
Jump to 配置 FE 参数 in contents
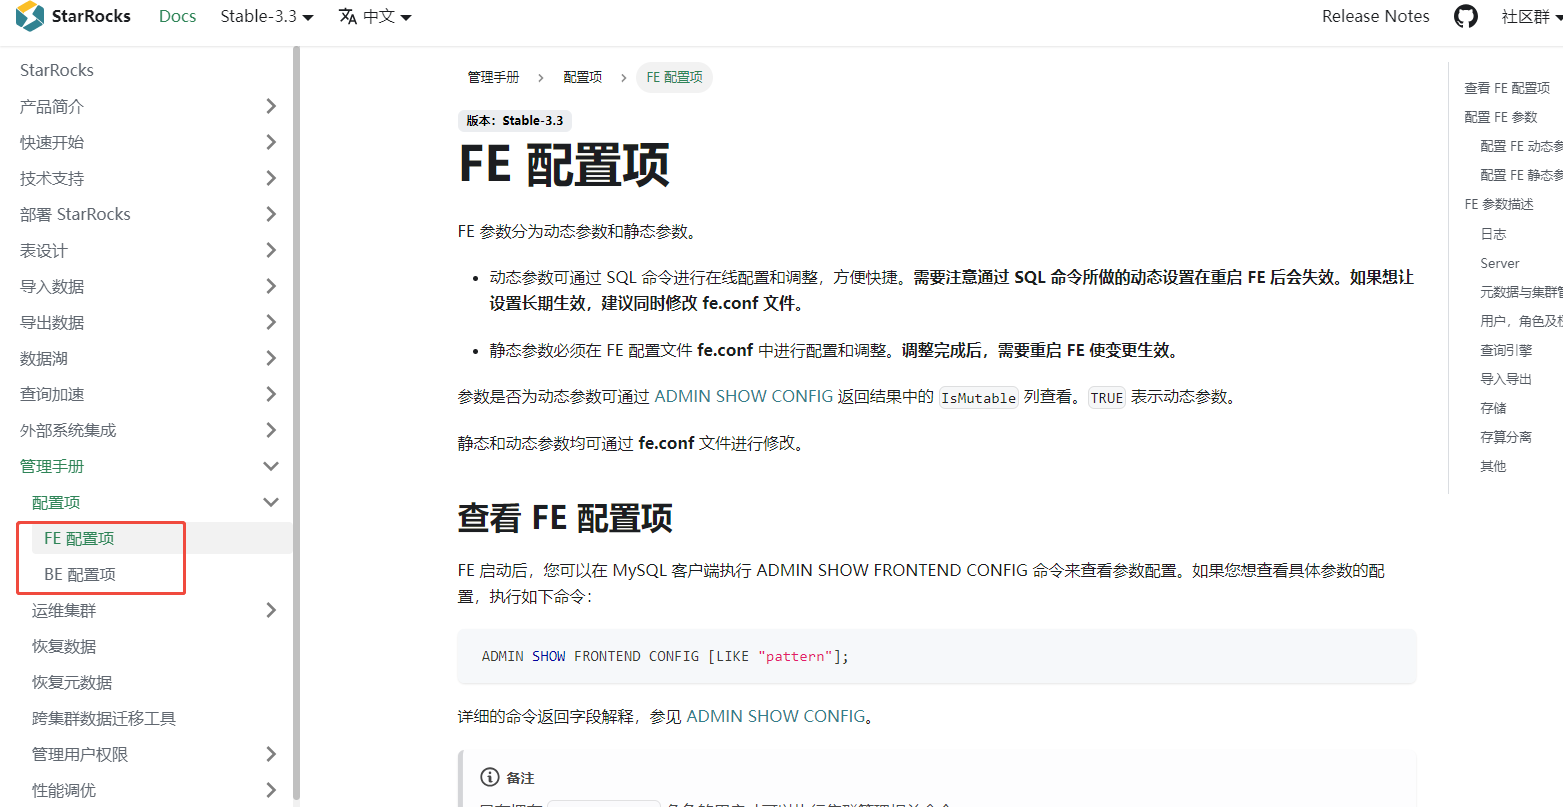[1501, 117]
